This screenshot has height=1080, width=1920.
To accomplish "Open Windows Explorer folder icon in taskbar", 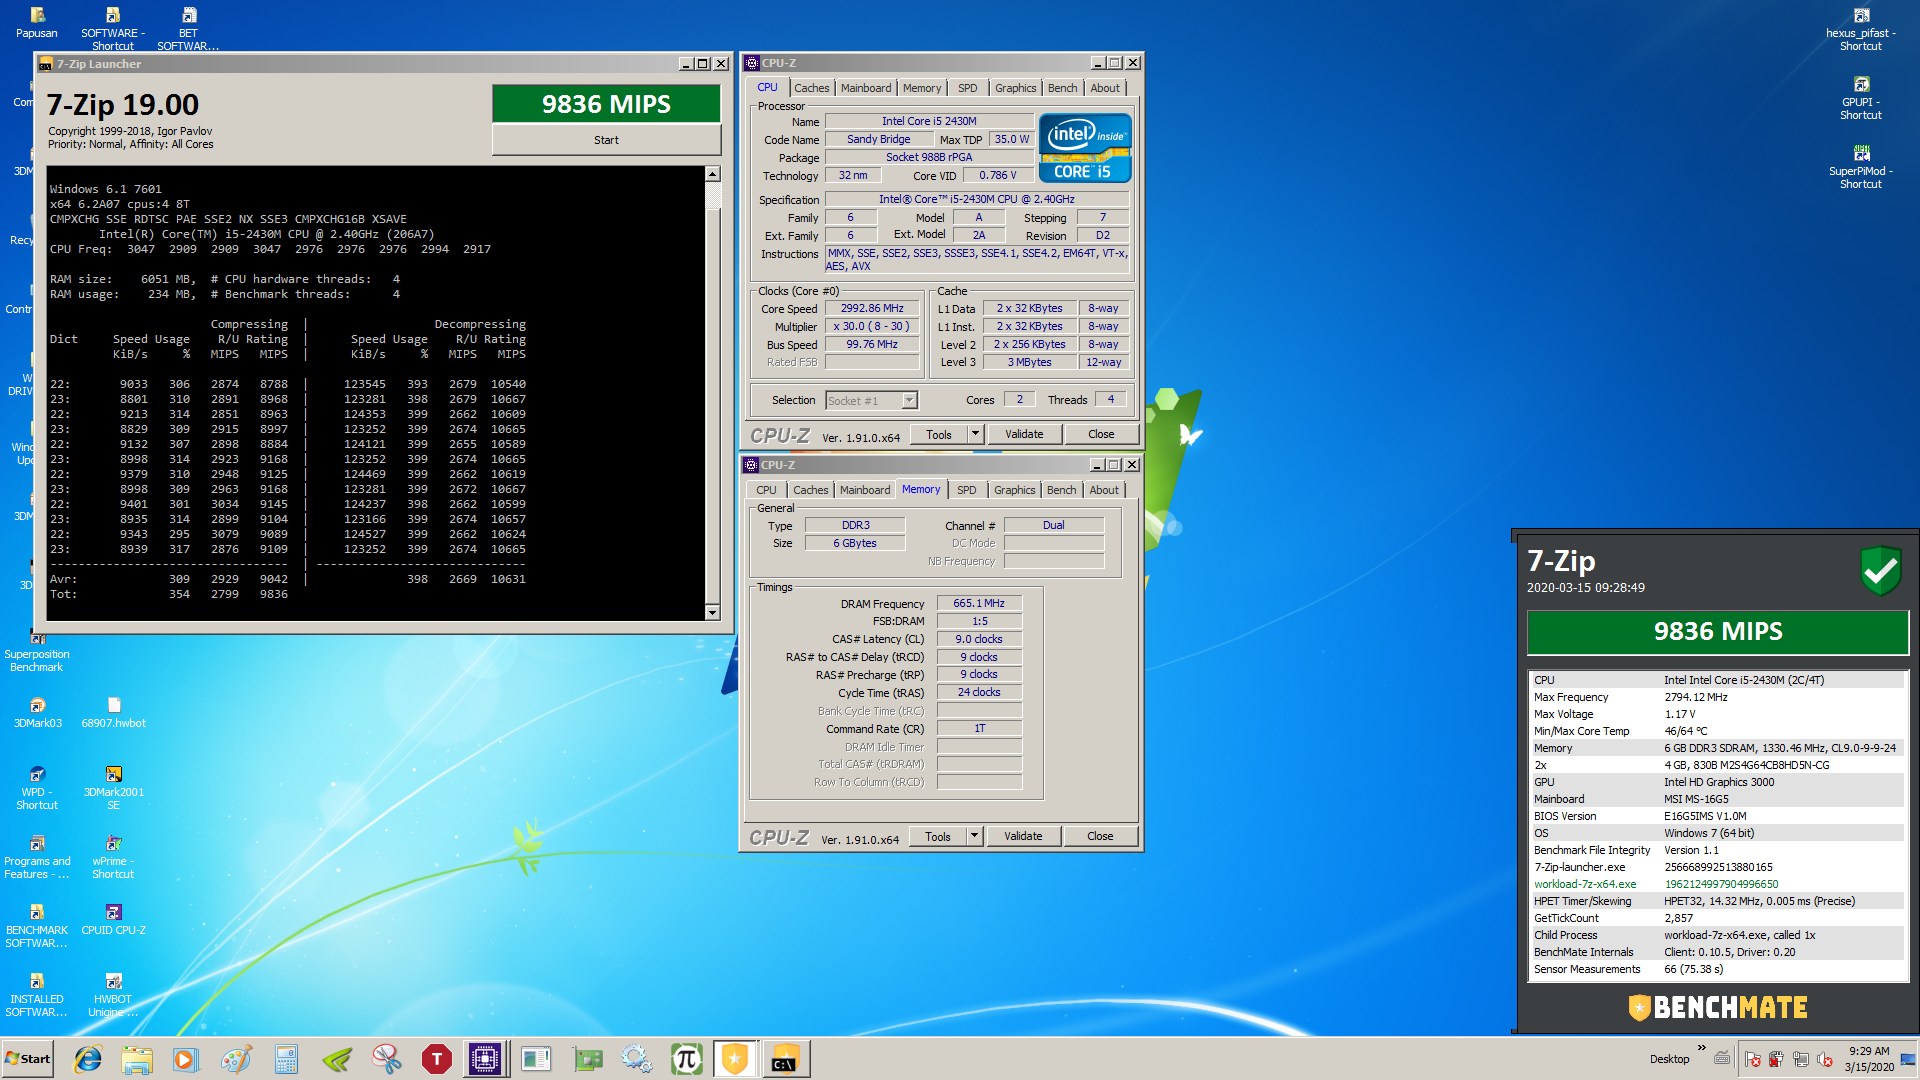I will 137,1059.
